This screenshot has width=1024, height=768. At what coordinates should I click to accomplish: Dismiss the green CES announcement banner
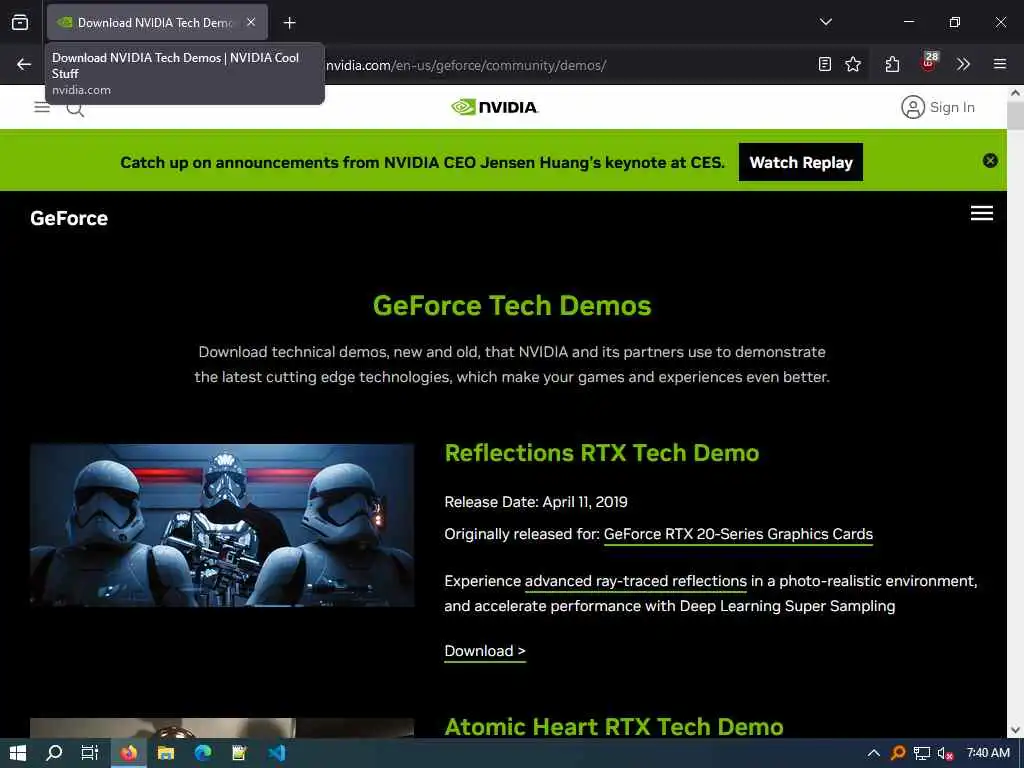pos(990,161)
